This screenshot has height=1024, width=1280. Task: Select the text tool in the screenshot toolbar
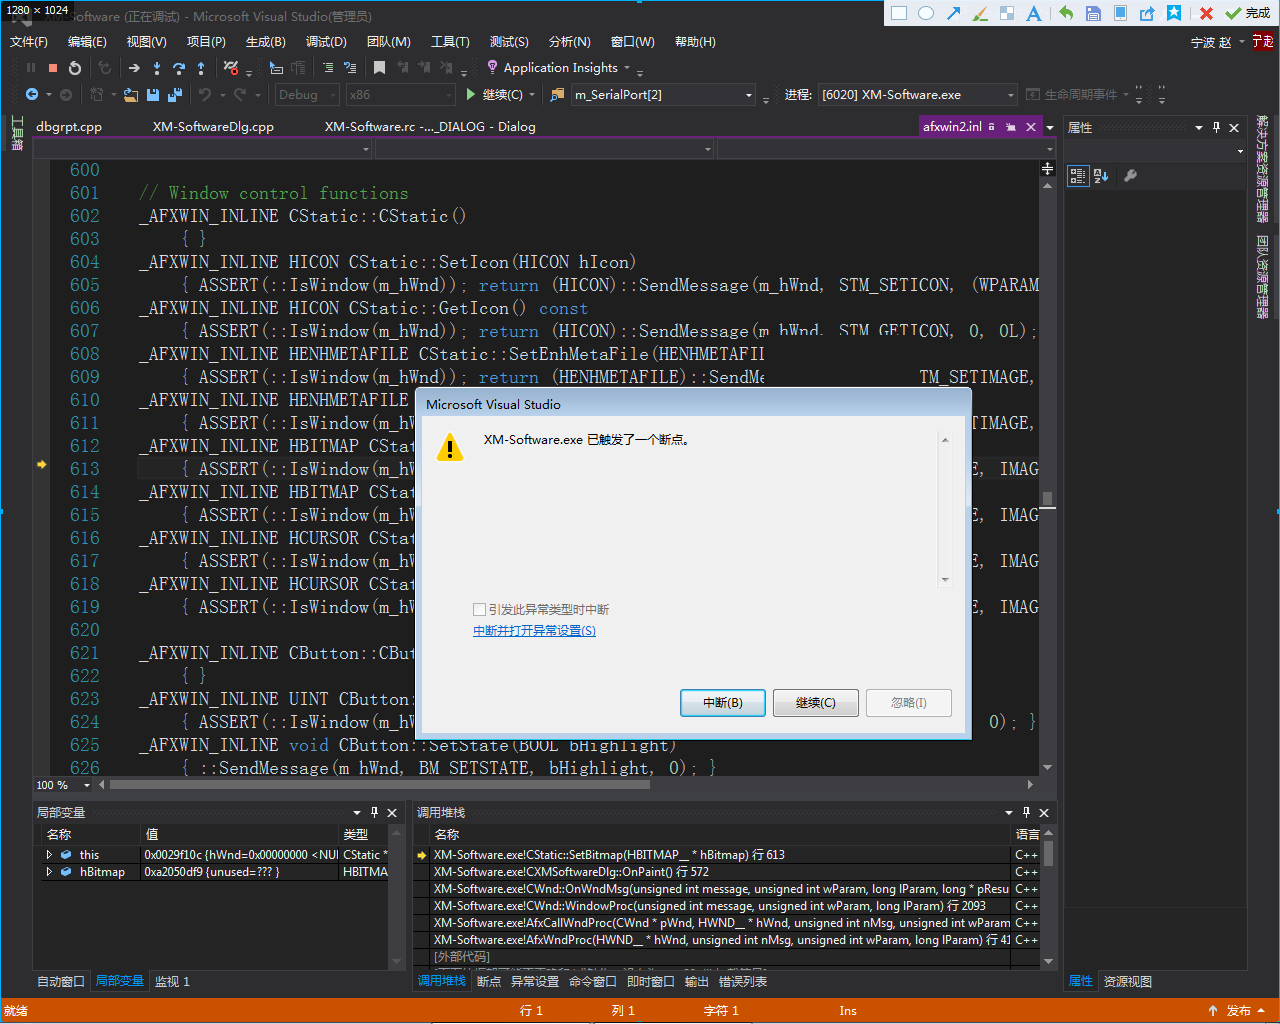1034,13
